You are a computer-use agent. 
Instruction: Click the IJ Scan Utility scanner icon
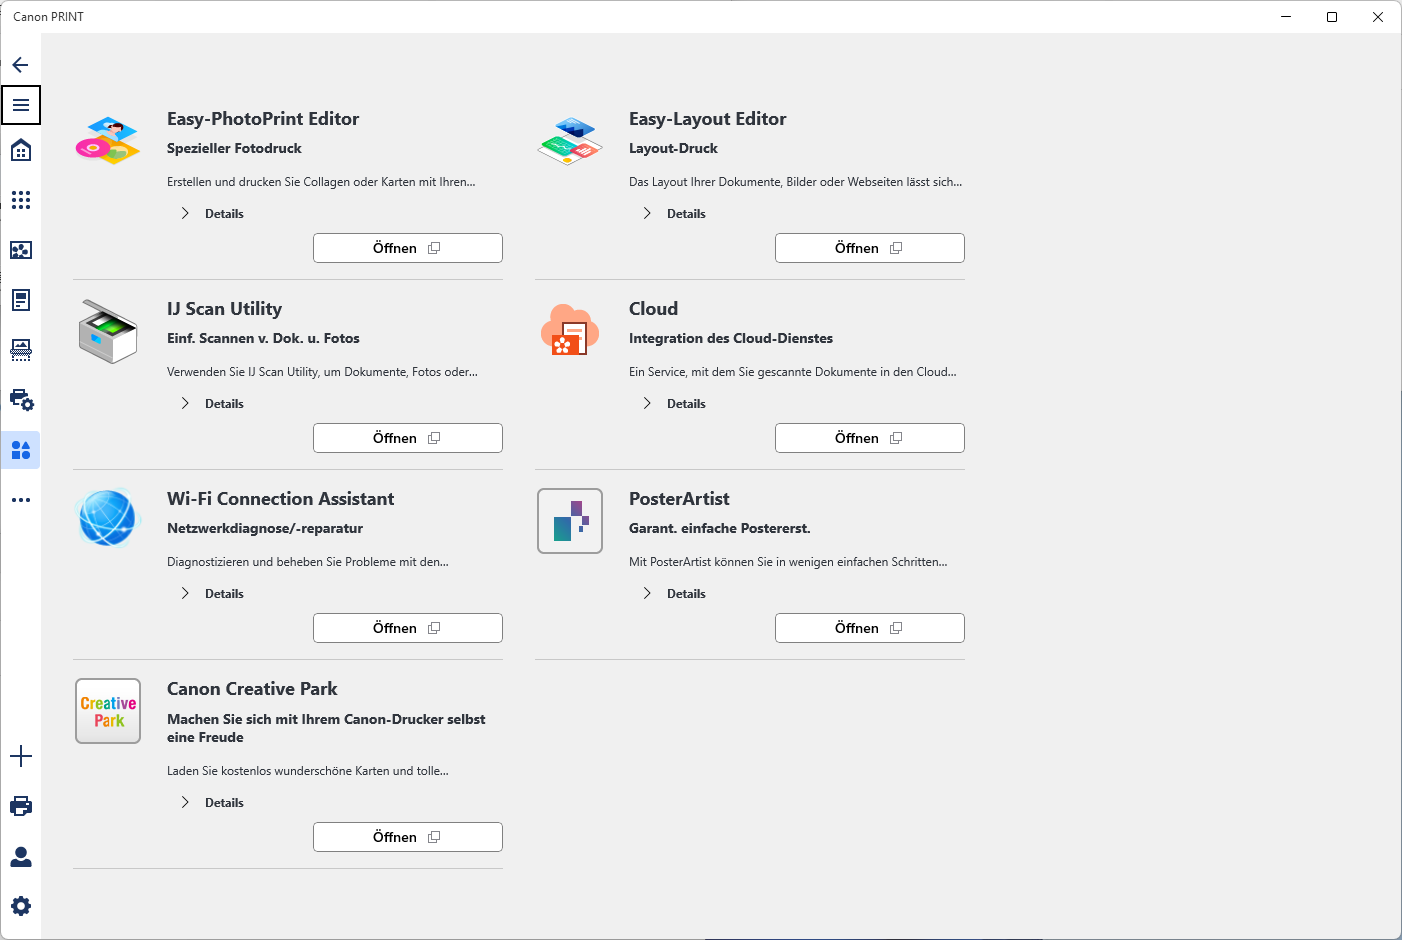(108, 331)
